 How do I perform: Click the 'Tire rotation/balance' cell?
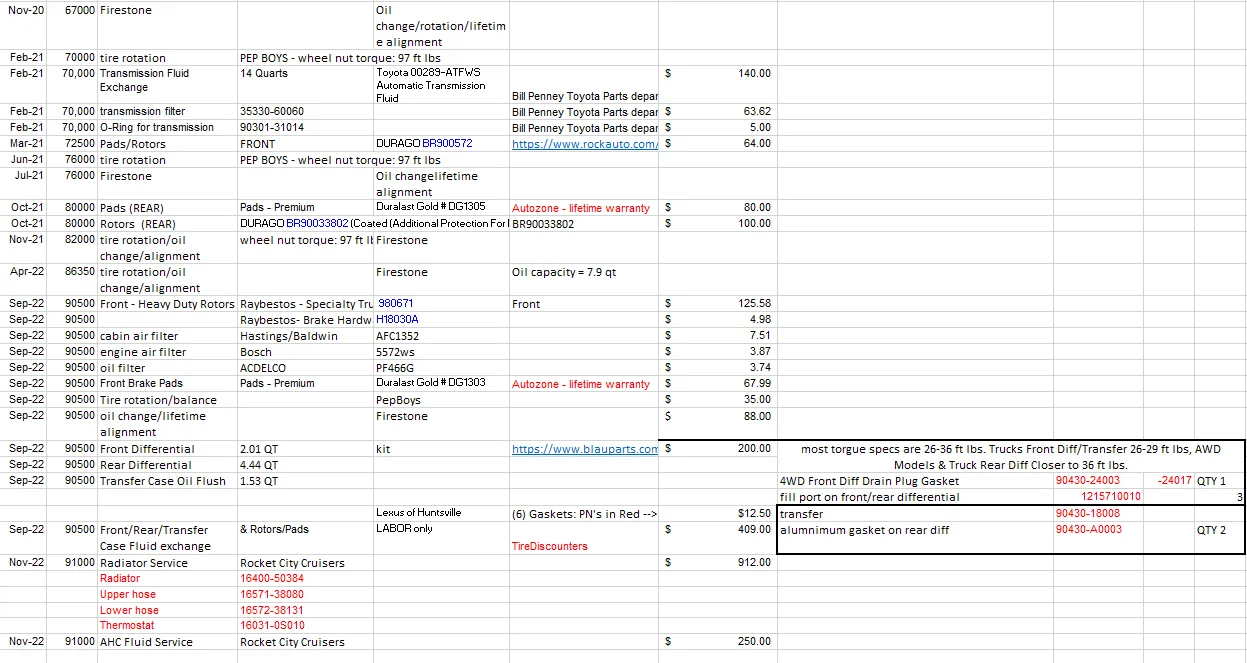coord(167,399)
